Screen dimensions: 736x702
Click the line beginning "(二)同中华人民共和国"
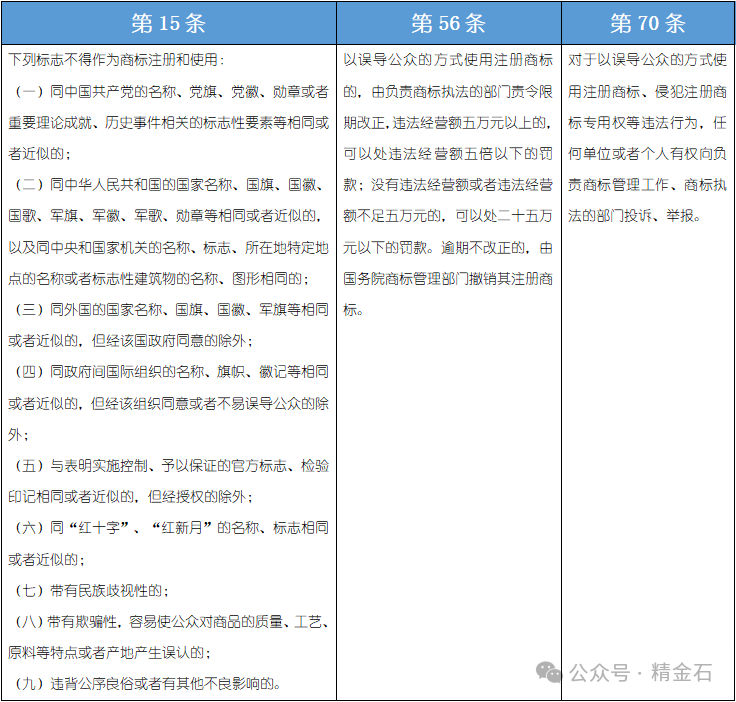169,185
